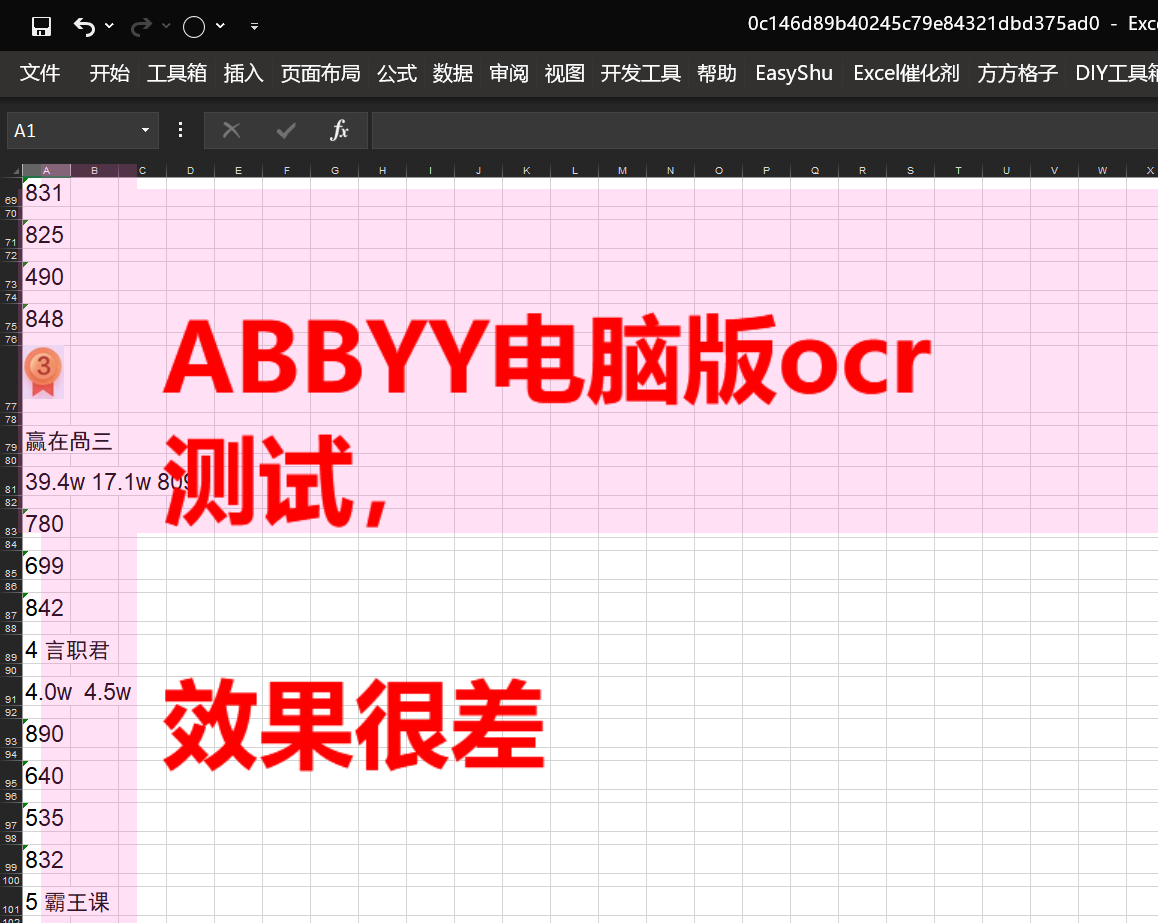Viewport: 1158px width, 923px height.
Task: Select column B header
Action: click(95, 171)
